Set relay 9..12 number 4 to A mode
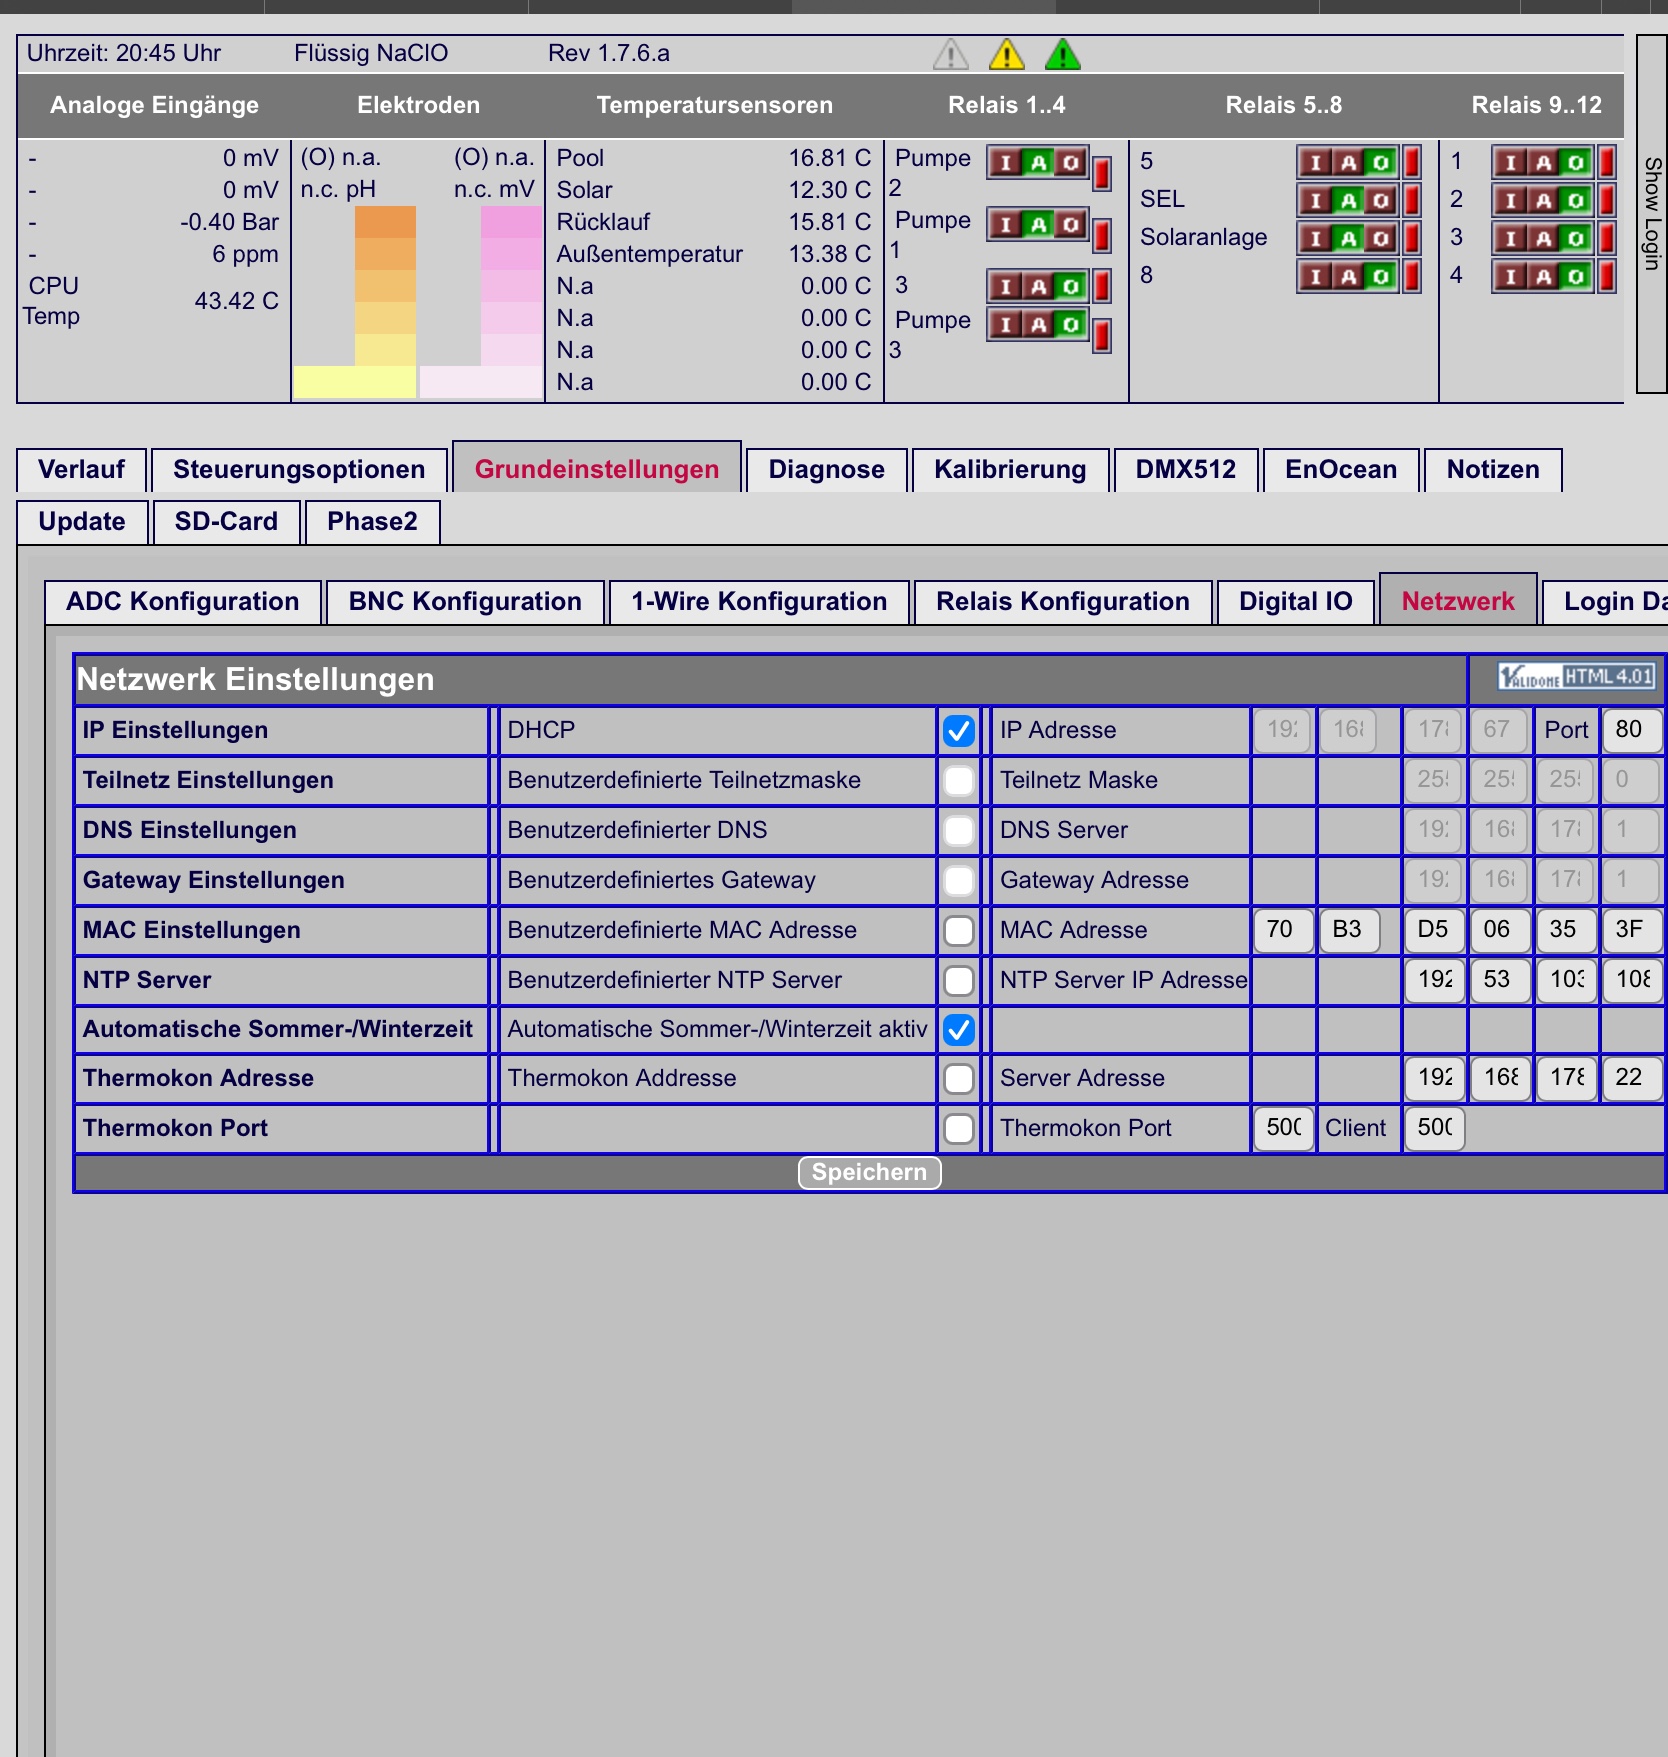This screenshot has width=1668, height=1757. tap(1544, 276)
